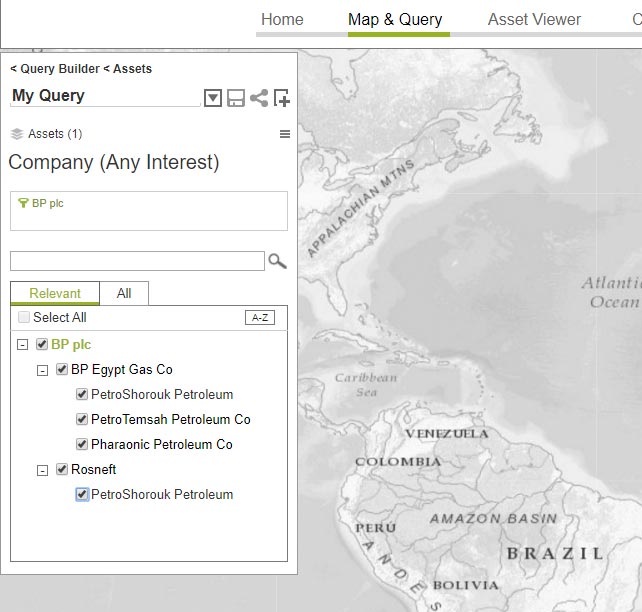
Task: Sort the company list with A-Z button
Action: [x=260, y=317]
